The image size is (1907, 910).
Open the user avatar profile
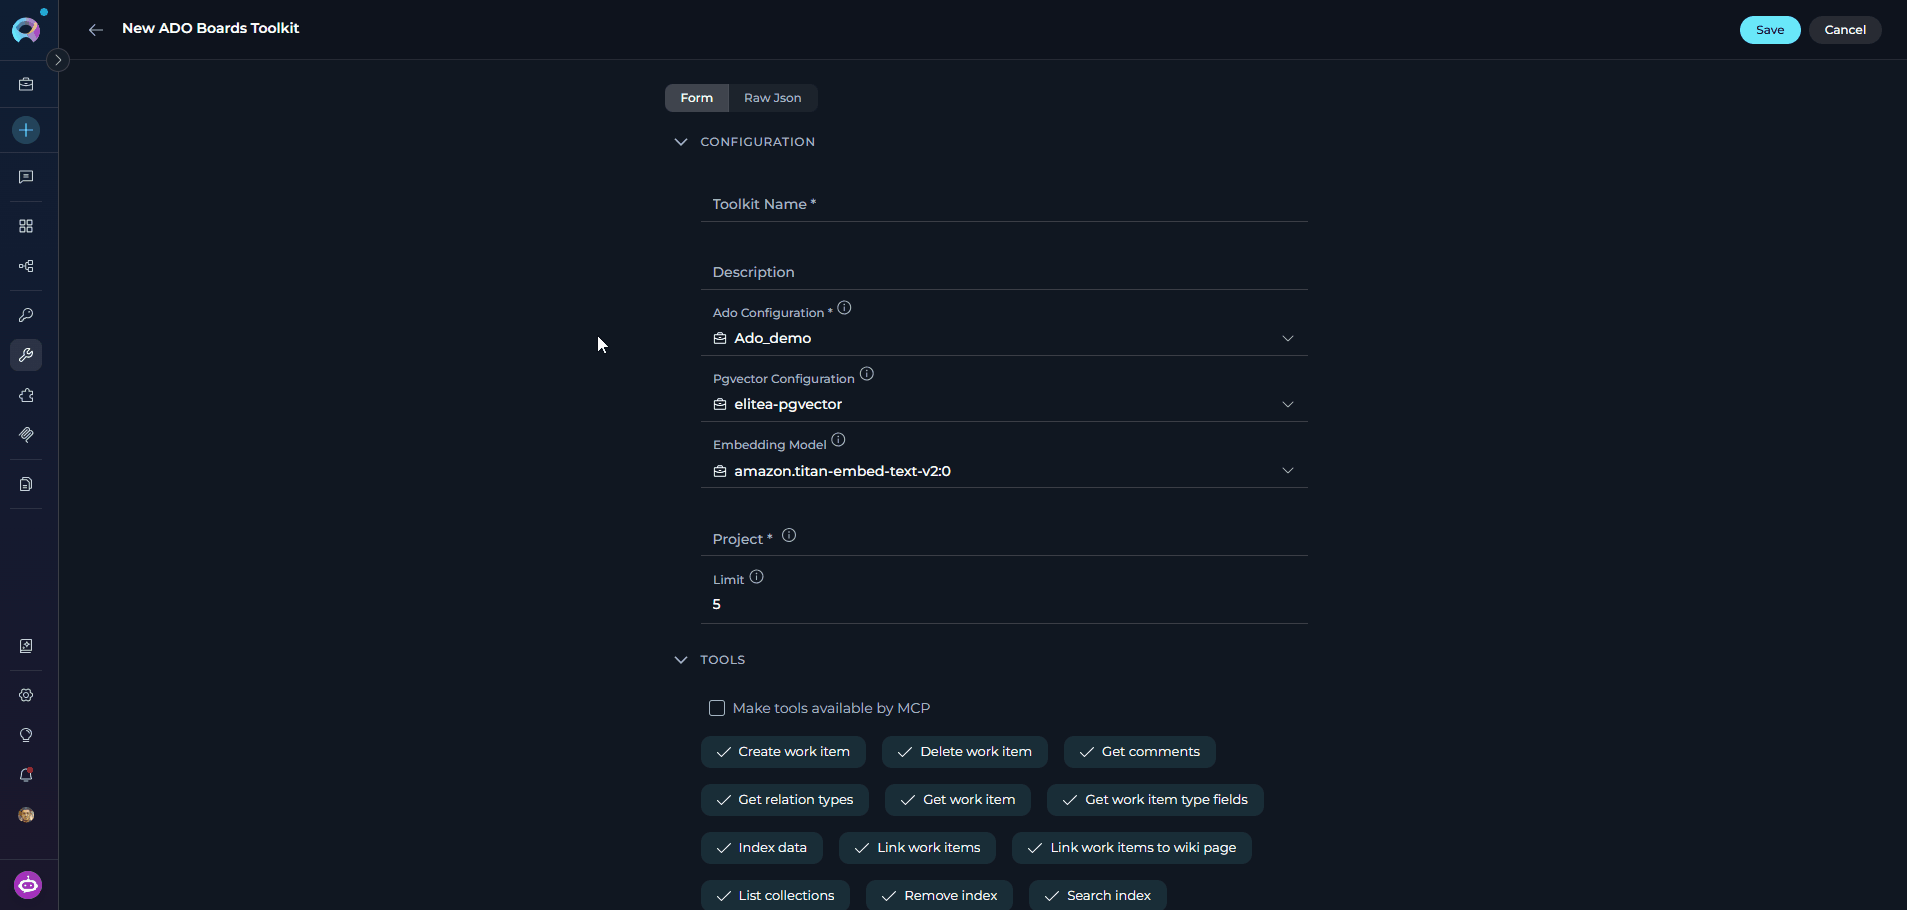coord(26,815)
